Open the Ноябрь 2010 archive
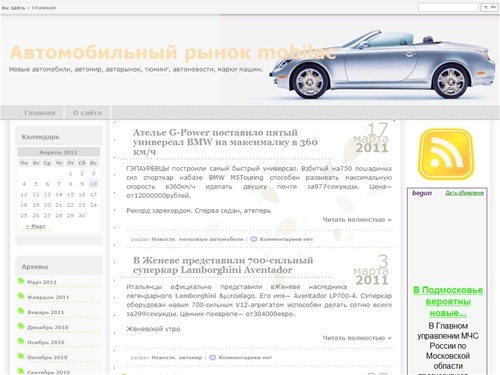This screenshot has width=500, height=375. pos(46,342)
